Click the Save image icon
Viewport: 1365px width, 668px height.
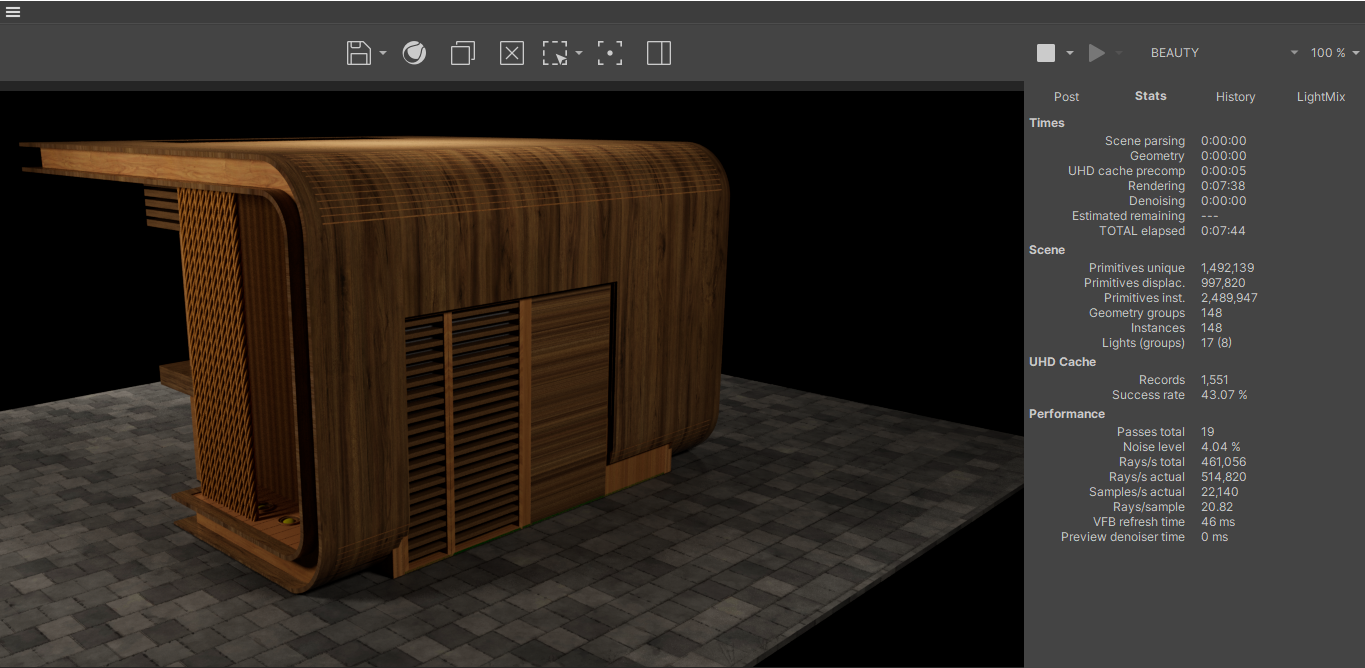pyautogui.click(x=359, y=53)
